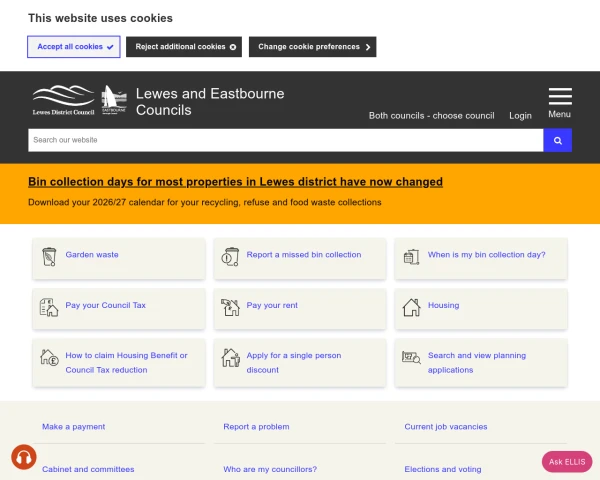This screenshot has width=600, height=480.
Task: Open the bin collection days changed notice
Action: coord(235,182)
